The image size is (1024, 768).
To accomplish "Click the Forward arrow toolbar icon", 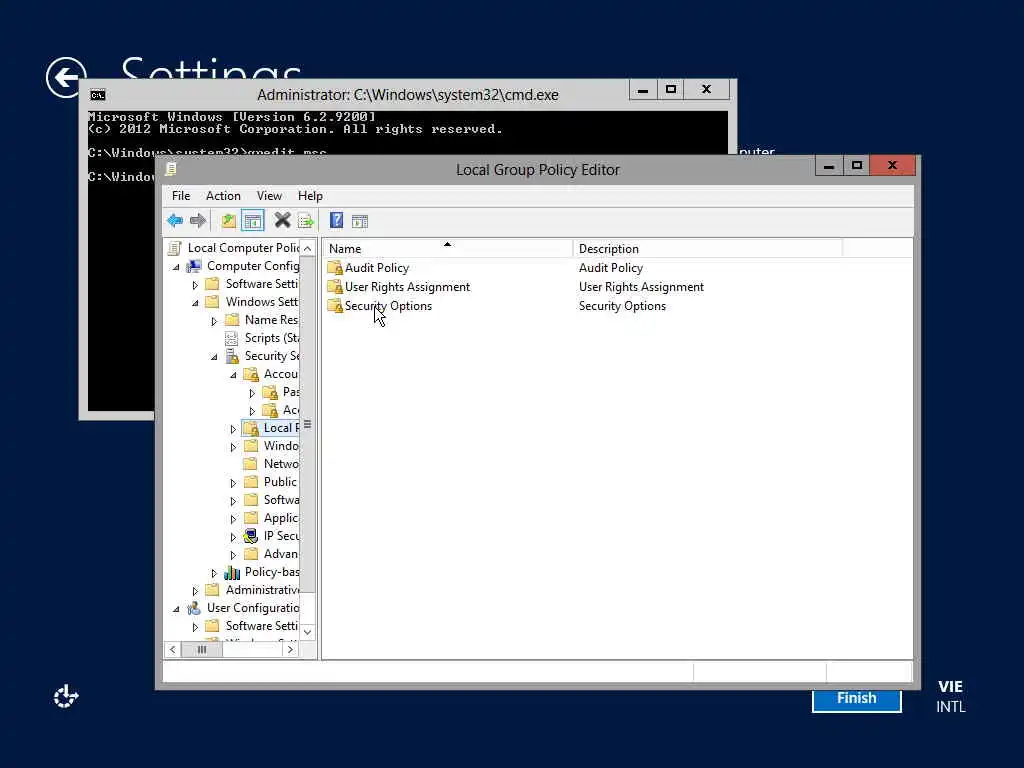I will click(x=198, y=221).
